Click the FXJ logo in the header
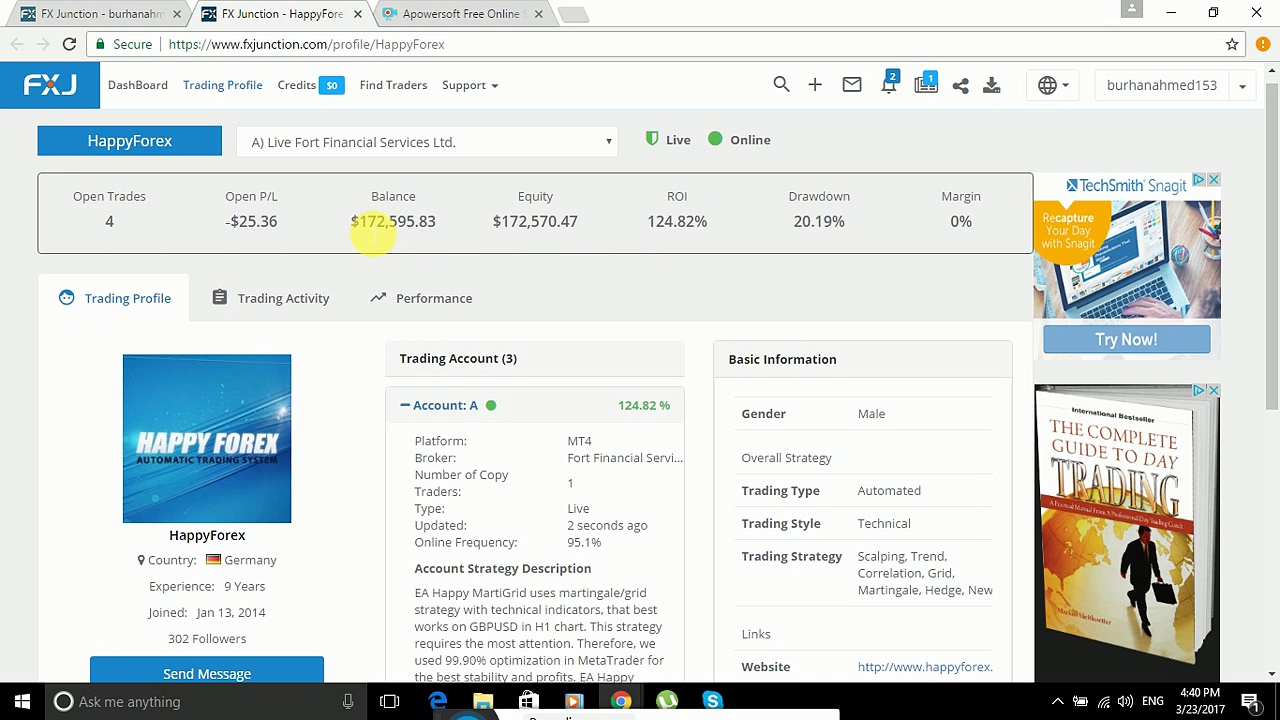The width and height of the screenshot is (1280, 720). tap(50, 85)
